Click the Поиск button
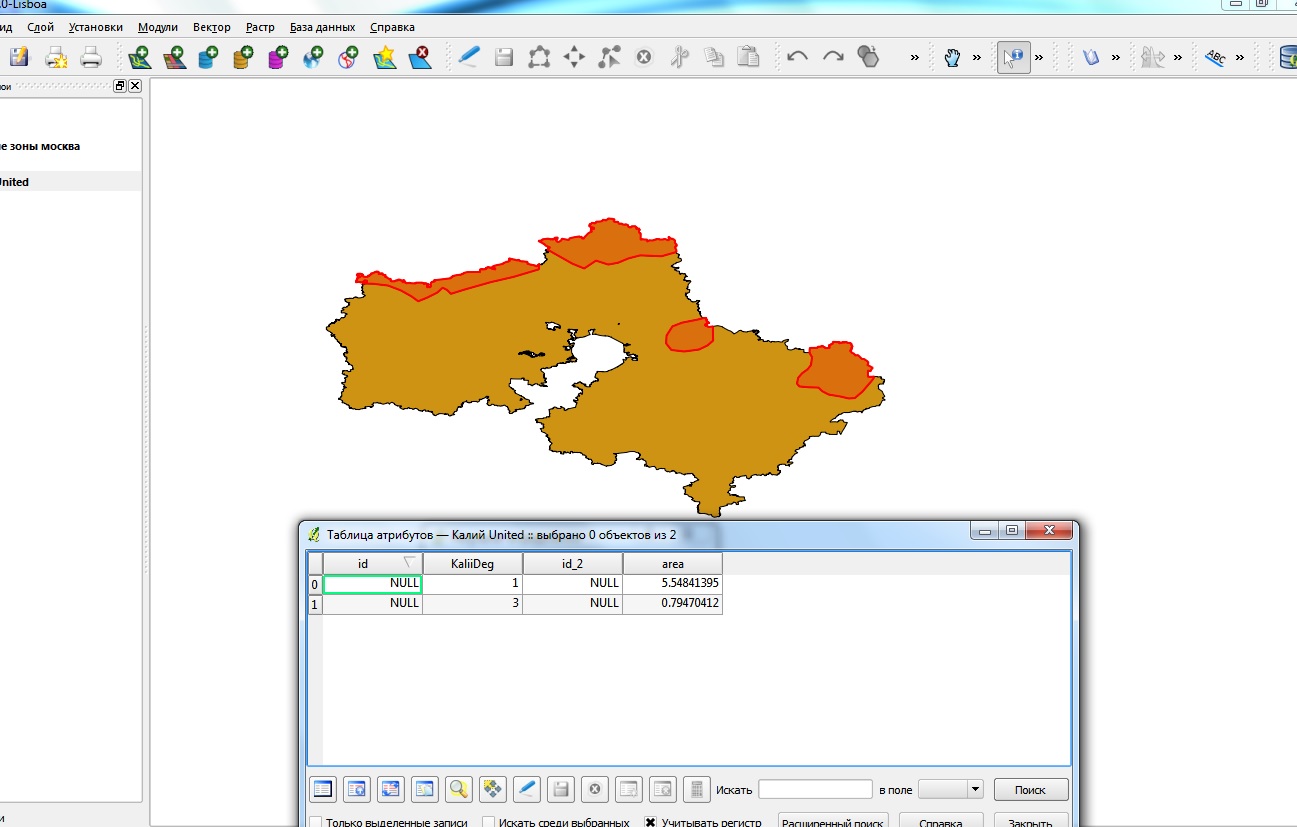Viewport: 1297px width, 827px height. (1030, 789)
